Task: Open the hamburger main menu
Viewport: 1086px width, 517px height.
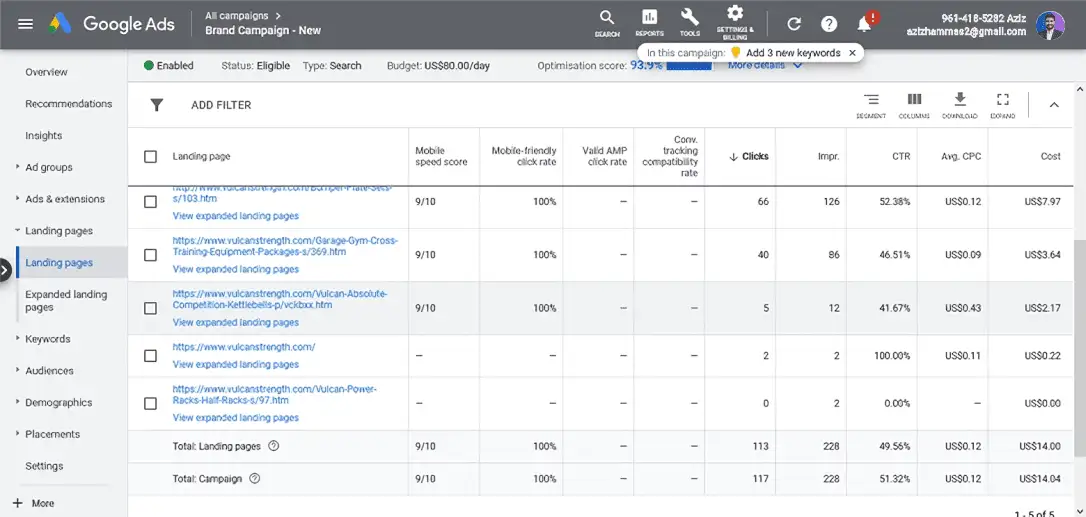Action: coord(26,24)
